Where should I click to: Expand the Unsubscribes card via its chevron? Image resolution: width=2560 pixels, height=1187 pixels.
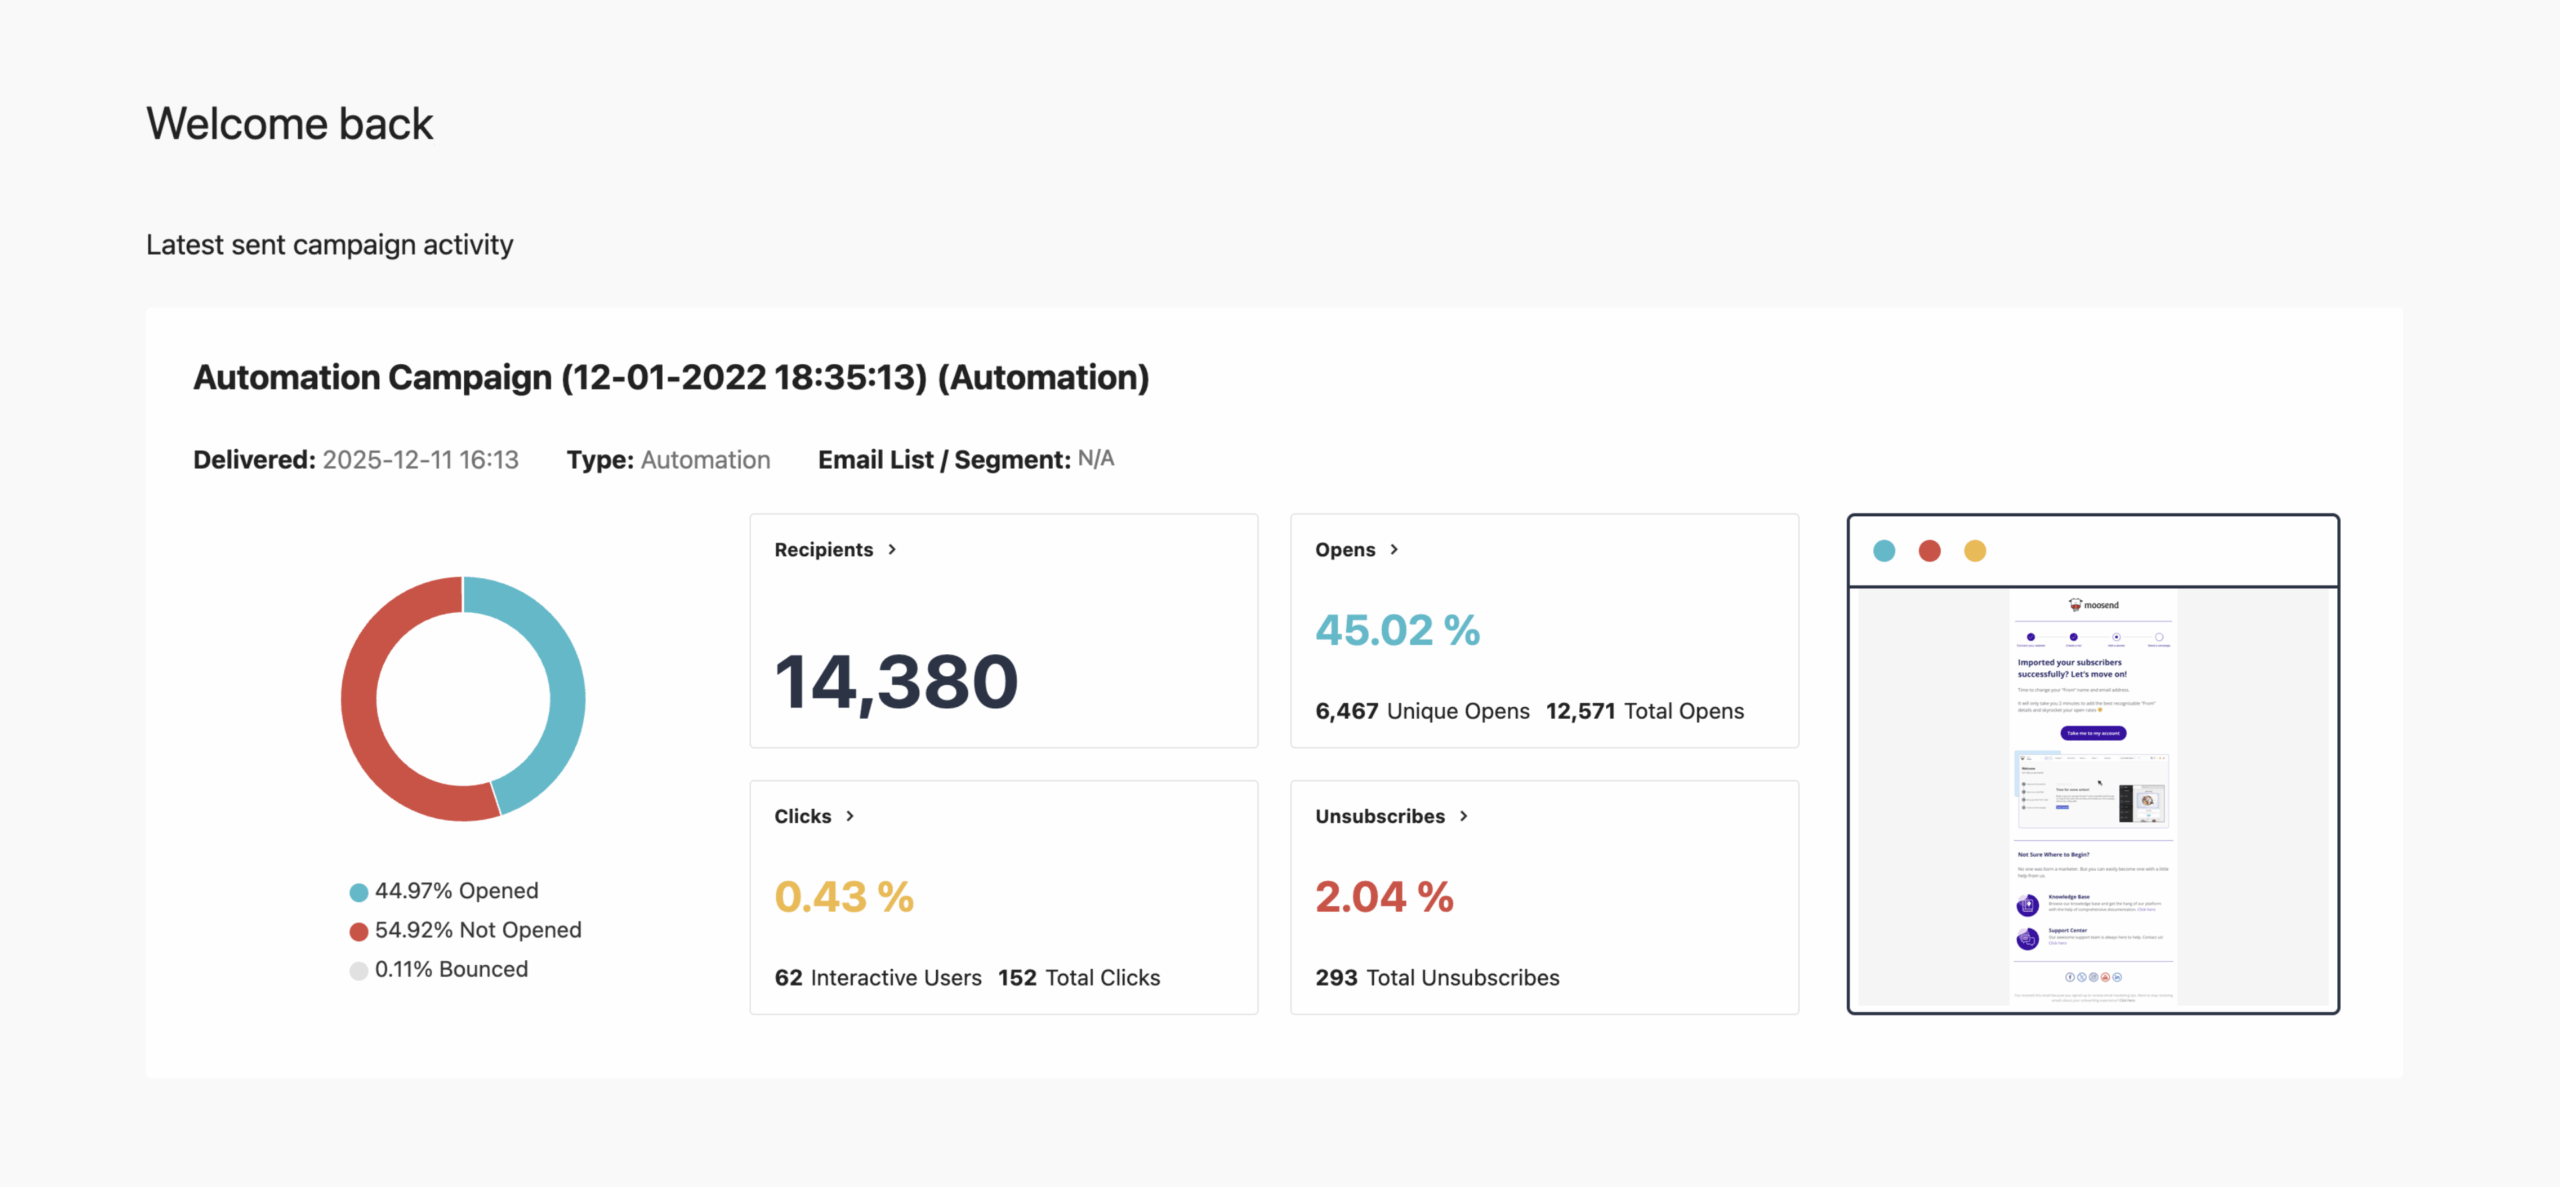pyautogui.click(x=1464, y=816)
